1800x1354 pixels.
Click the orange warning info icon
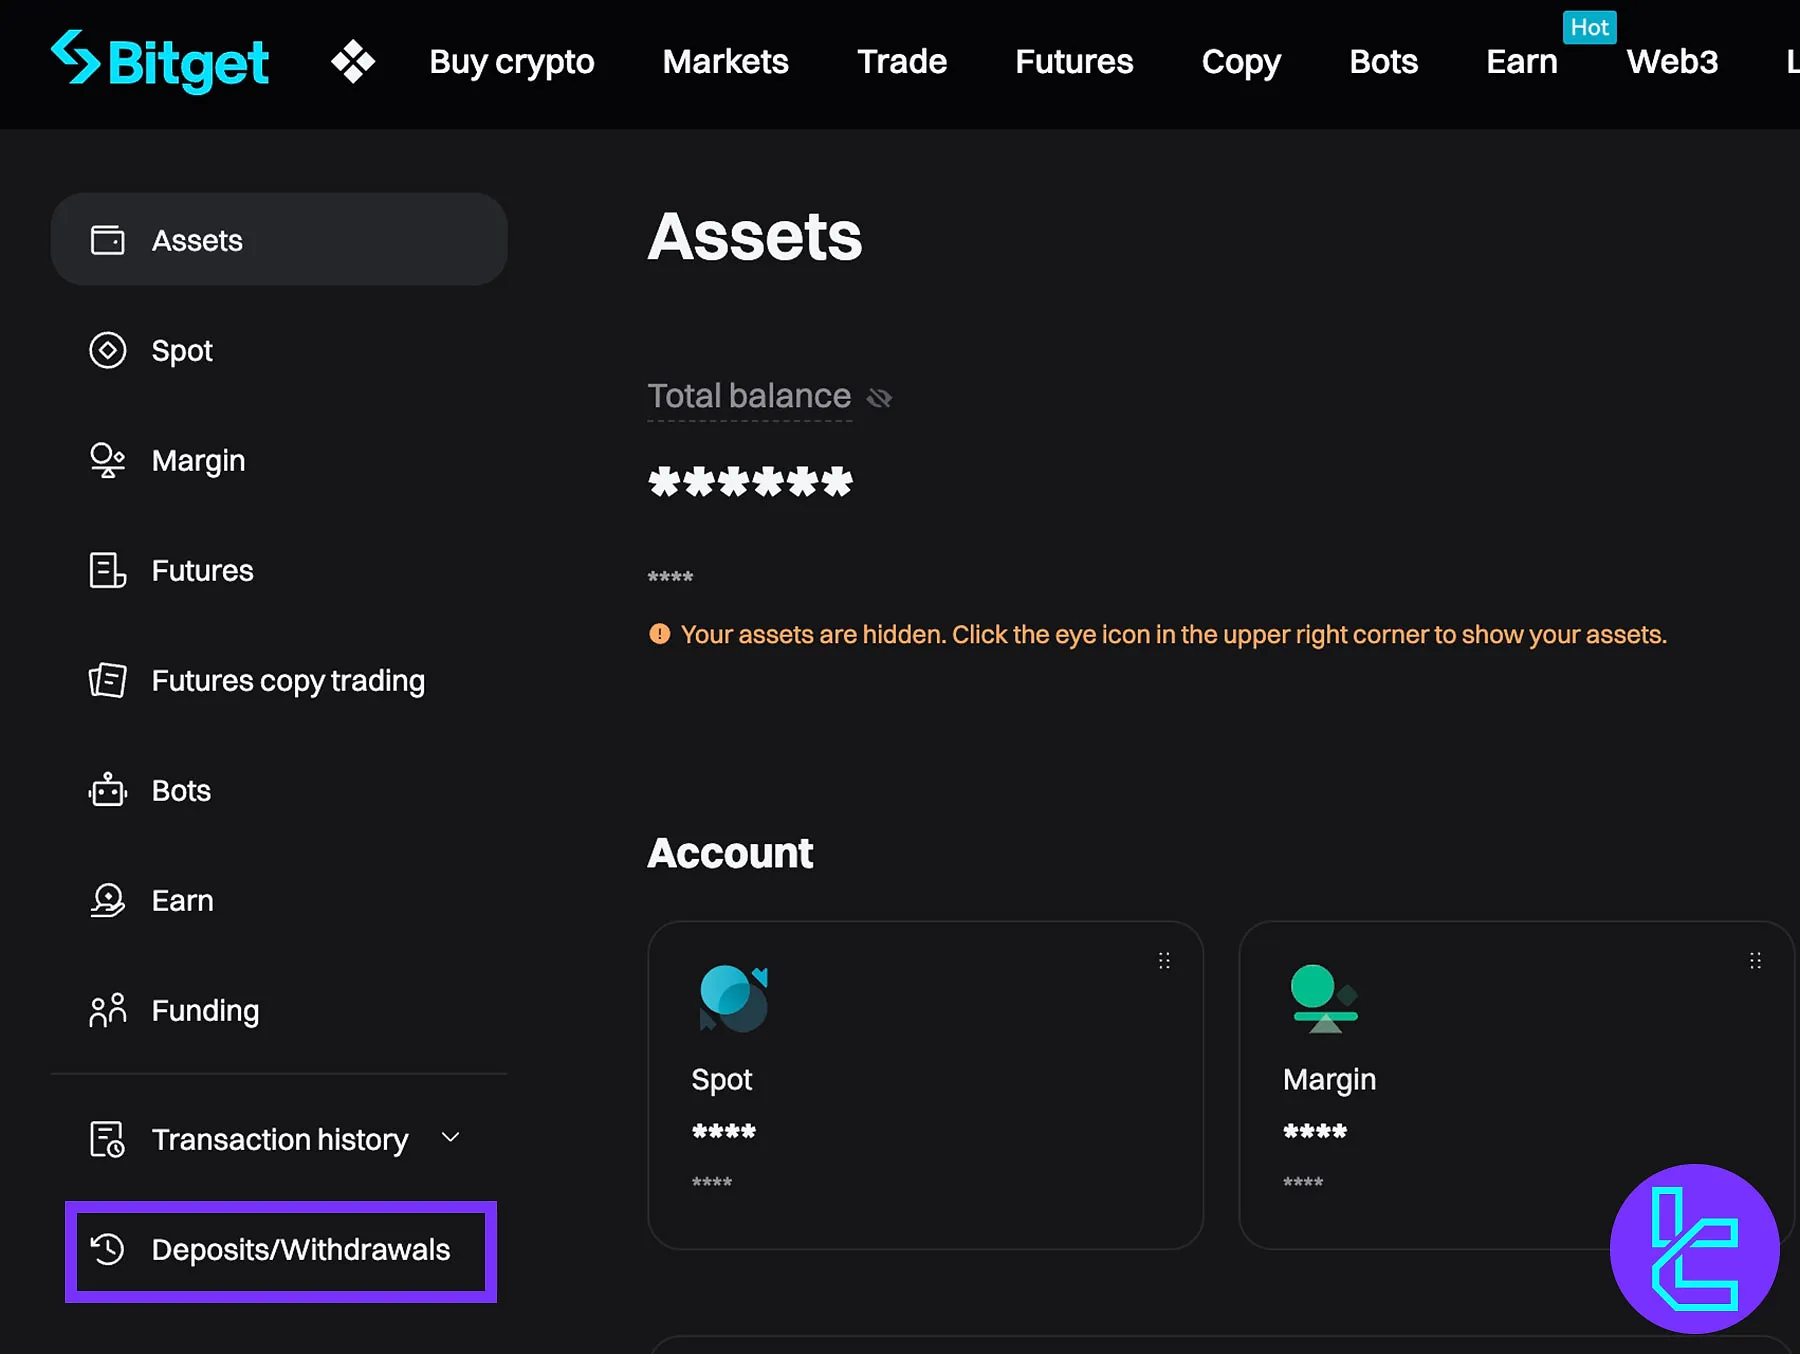point(659,634)
